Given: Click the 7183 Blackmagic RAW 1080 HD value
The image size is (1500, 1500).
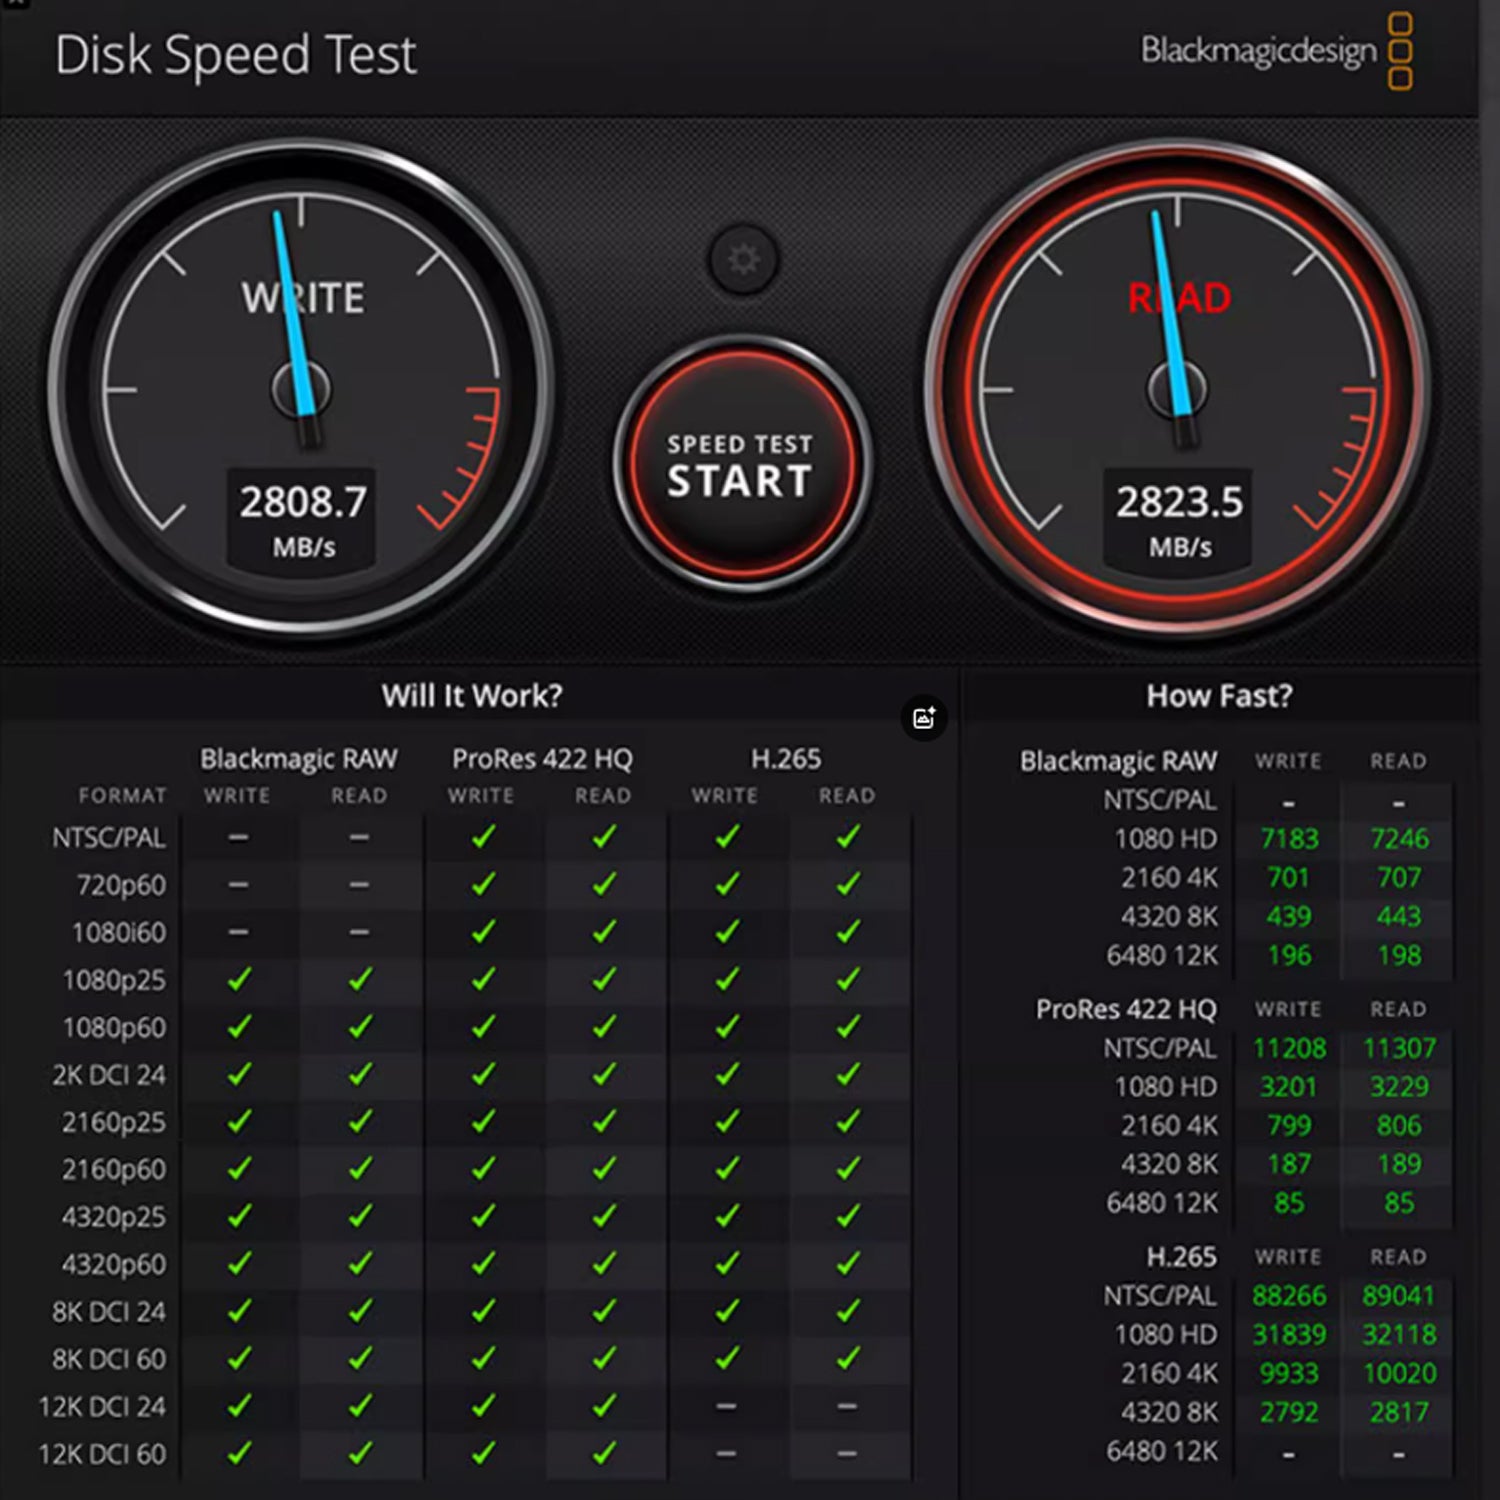Looking at the screenshot, I should point(1289,839).
